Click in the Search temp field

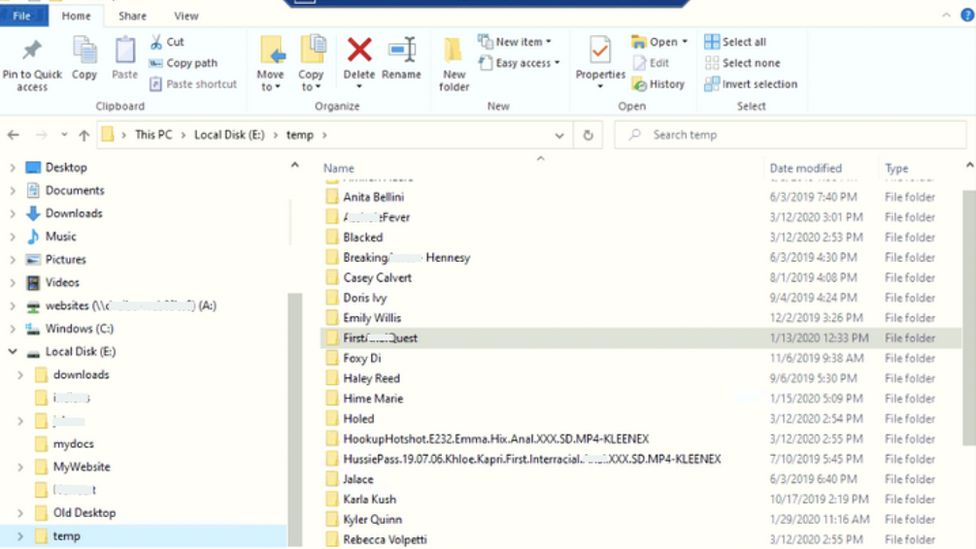coord(791,135)
